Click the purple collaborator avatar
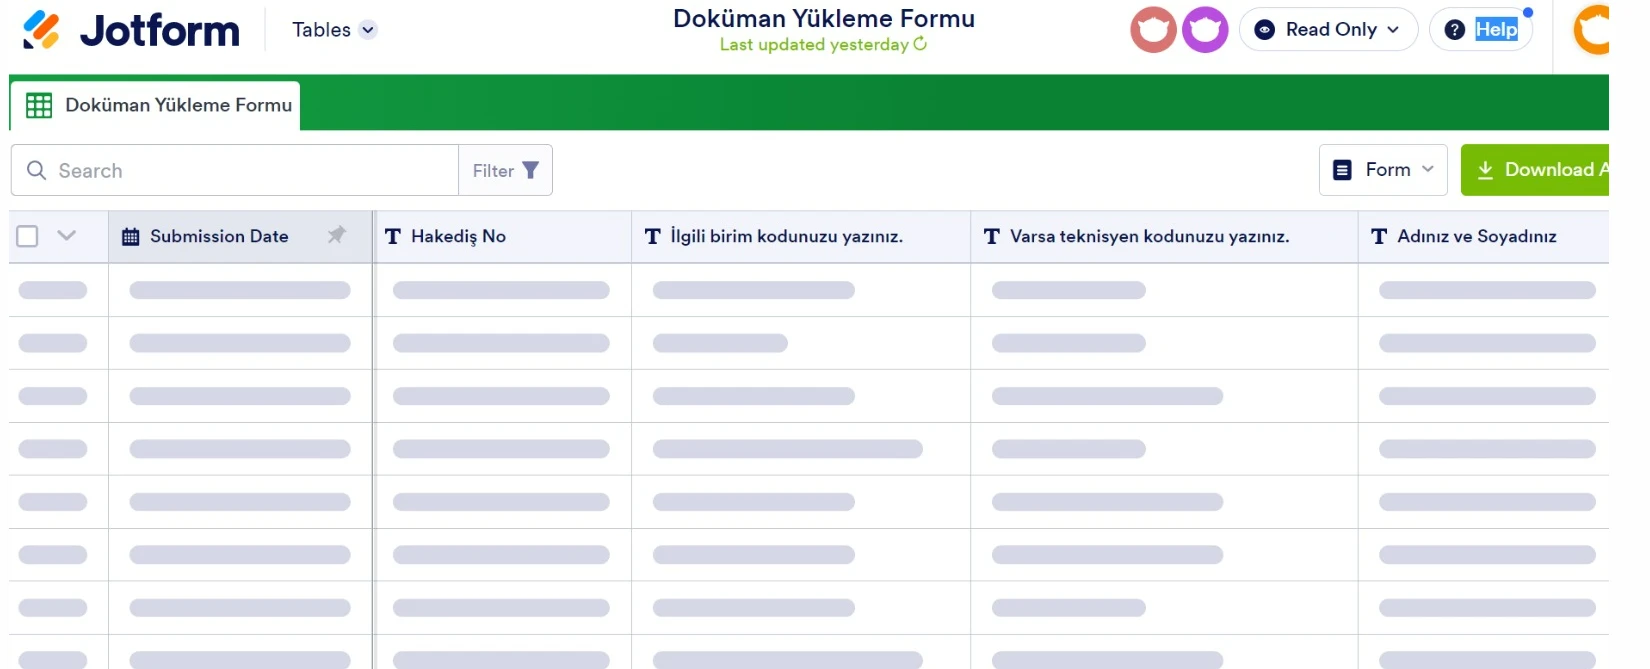The image size is (1650, 669). coord(1205,30)
